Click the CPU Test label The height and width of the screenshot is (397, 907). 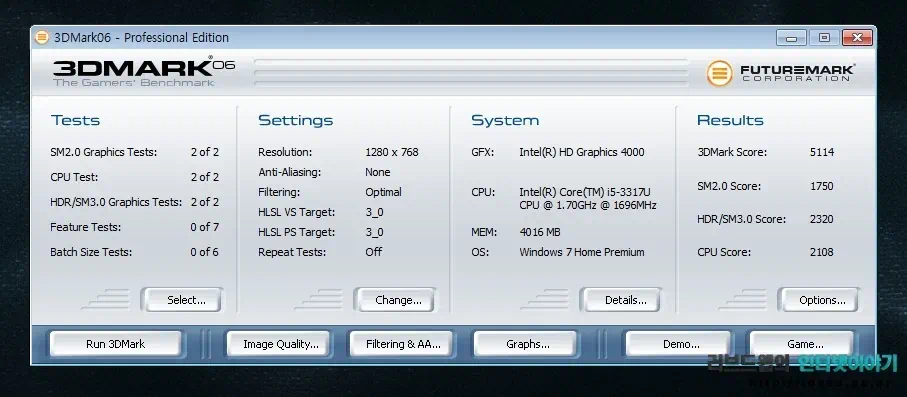tap(74, 177)
